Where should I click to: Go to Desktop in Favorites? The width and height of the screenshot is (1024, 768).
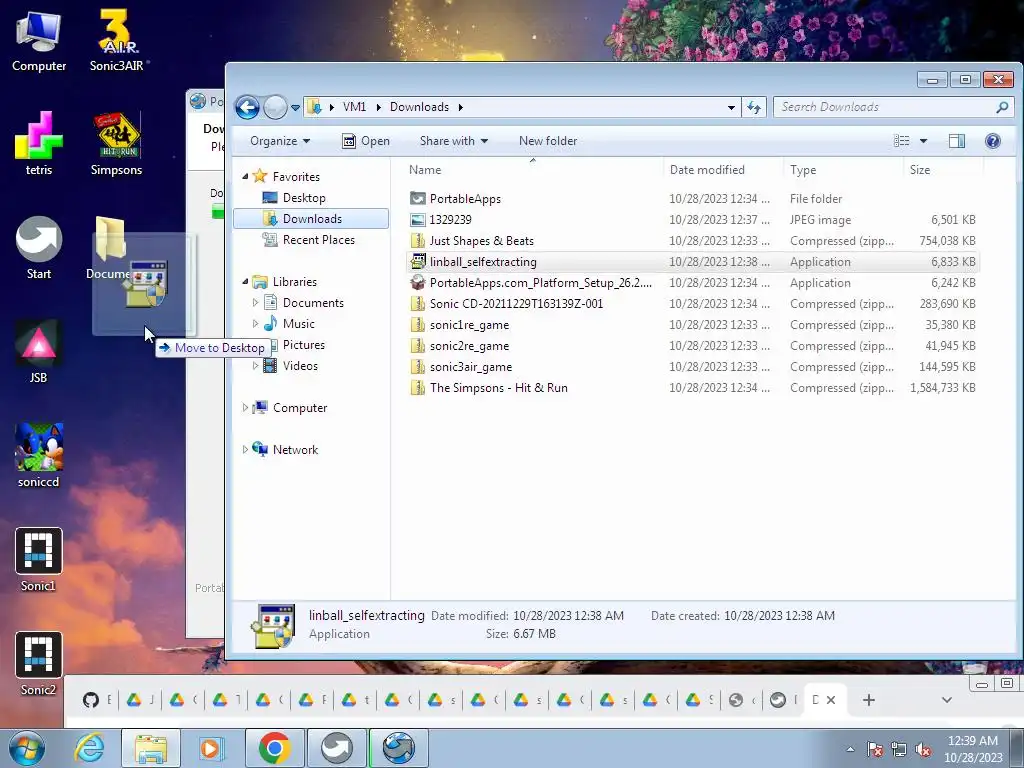pyautogui.click(x=304, y=198)
